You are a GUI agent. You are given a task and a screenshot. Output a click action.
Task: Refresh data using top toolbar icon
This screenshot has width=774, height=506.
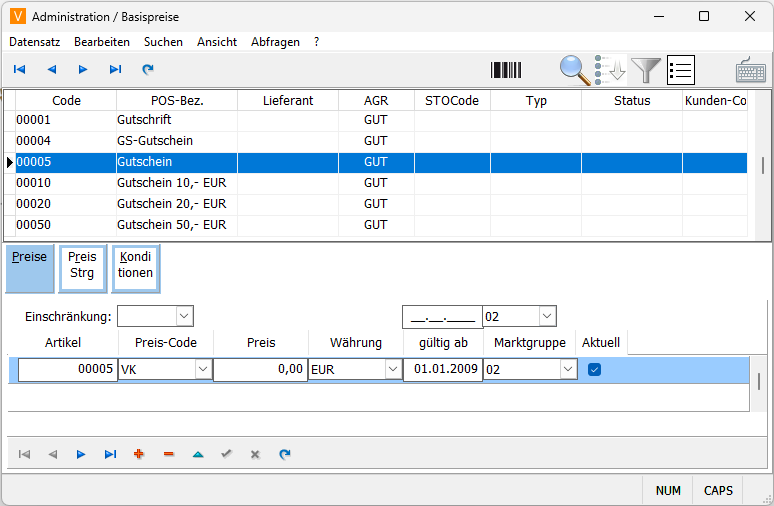coord(148,70)
